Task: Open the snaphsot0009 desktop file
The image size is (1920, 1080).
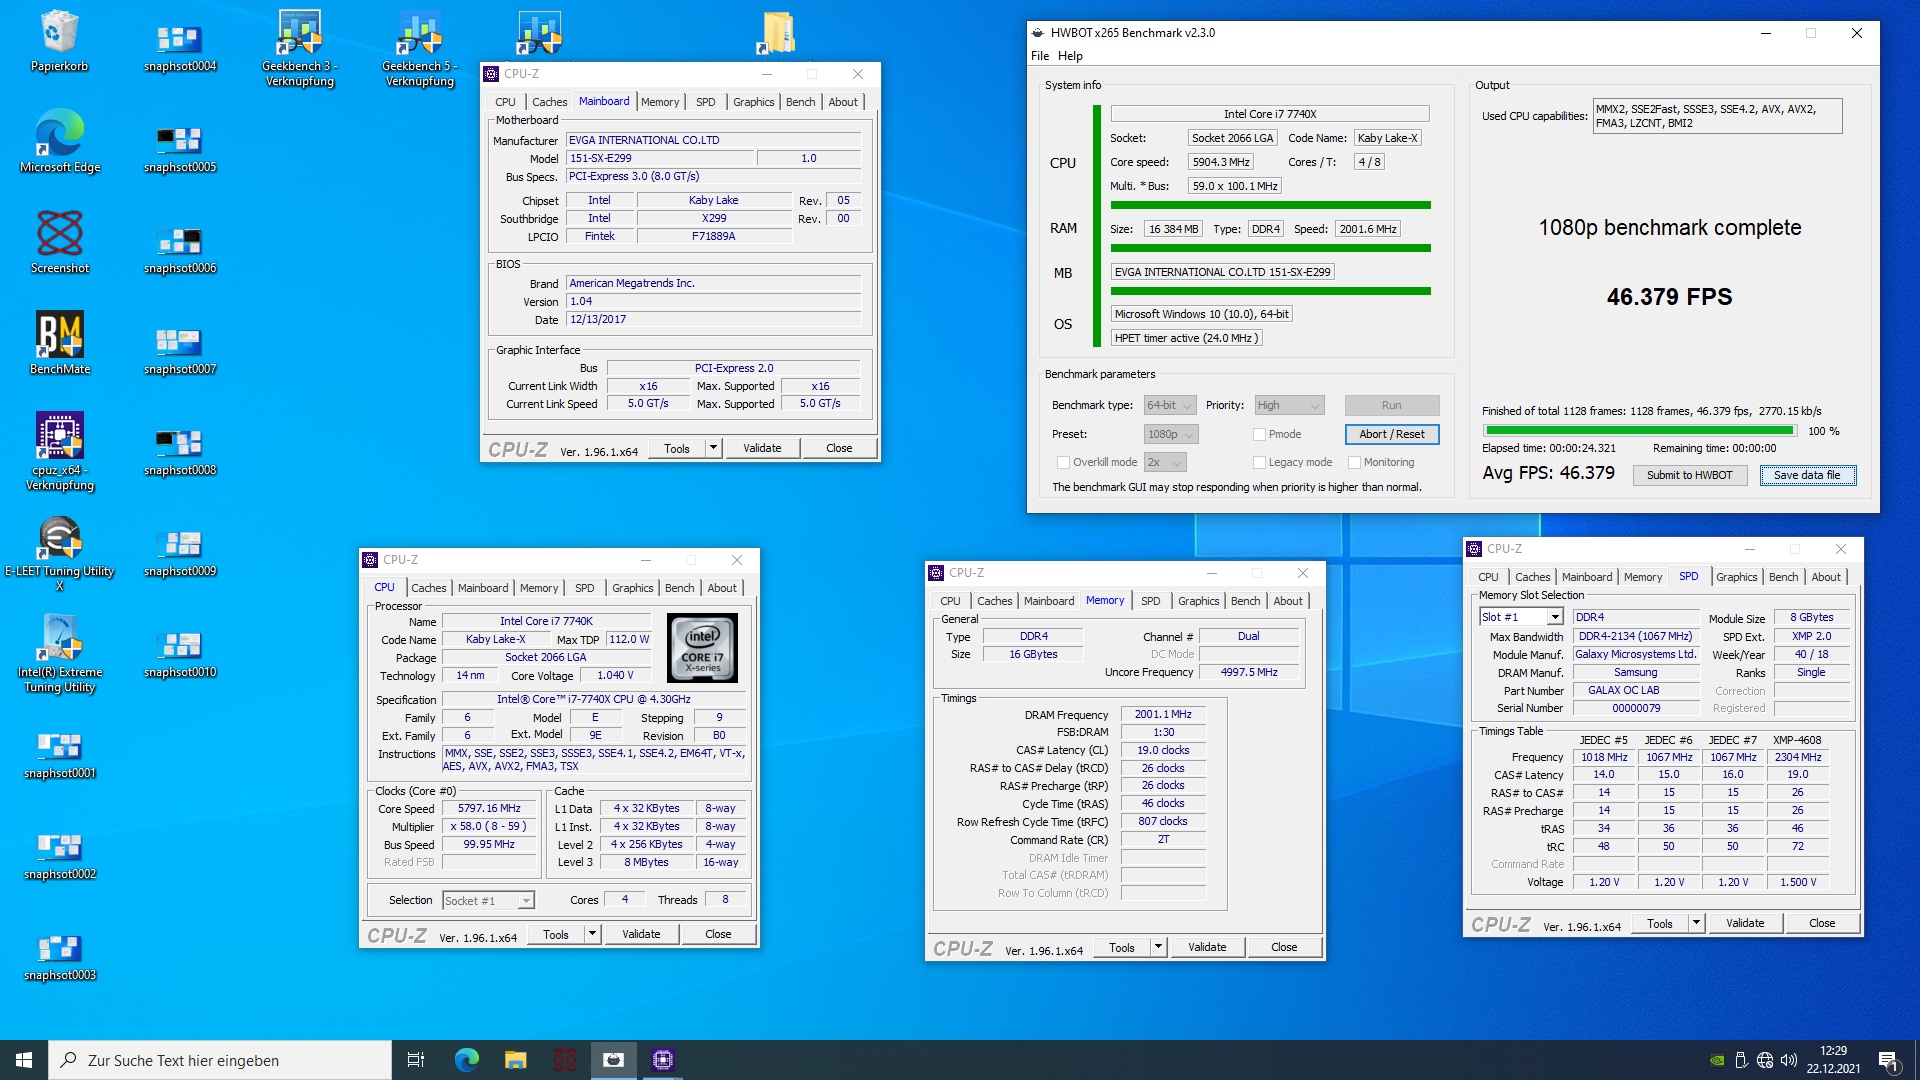Action: [x=180, y=553]
